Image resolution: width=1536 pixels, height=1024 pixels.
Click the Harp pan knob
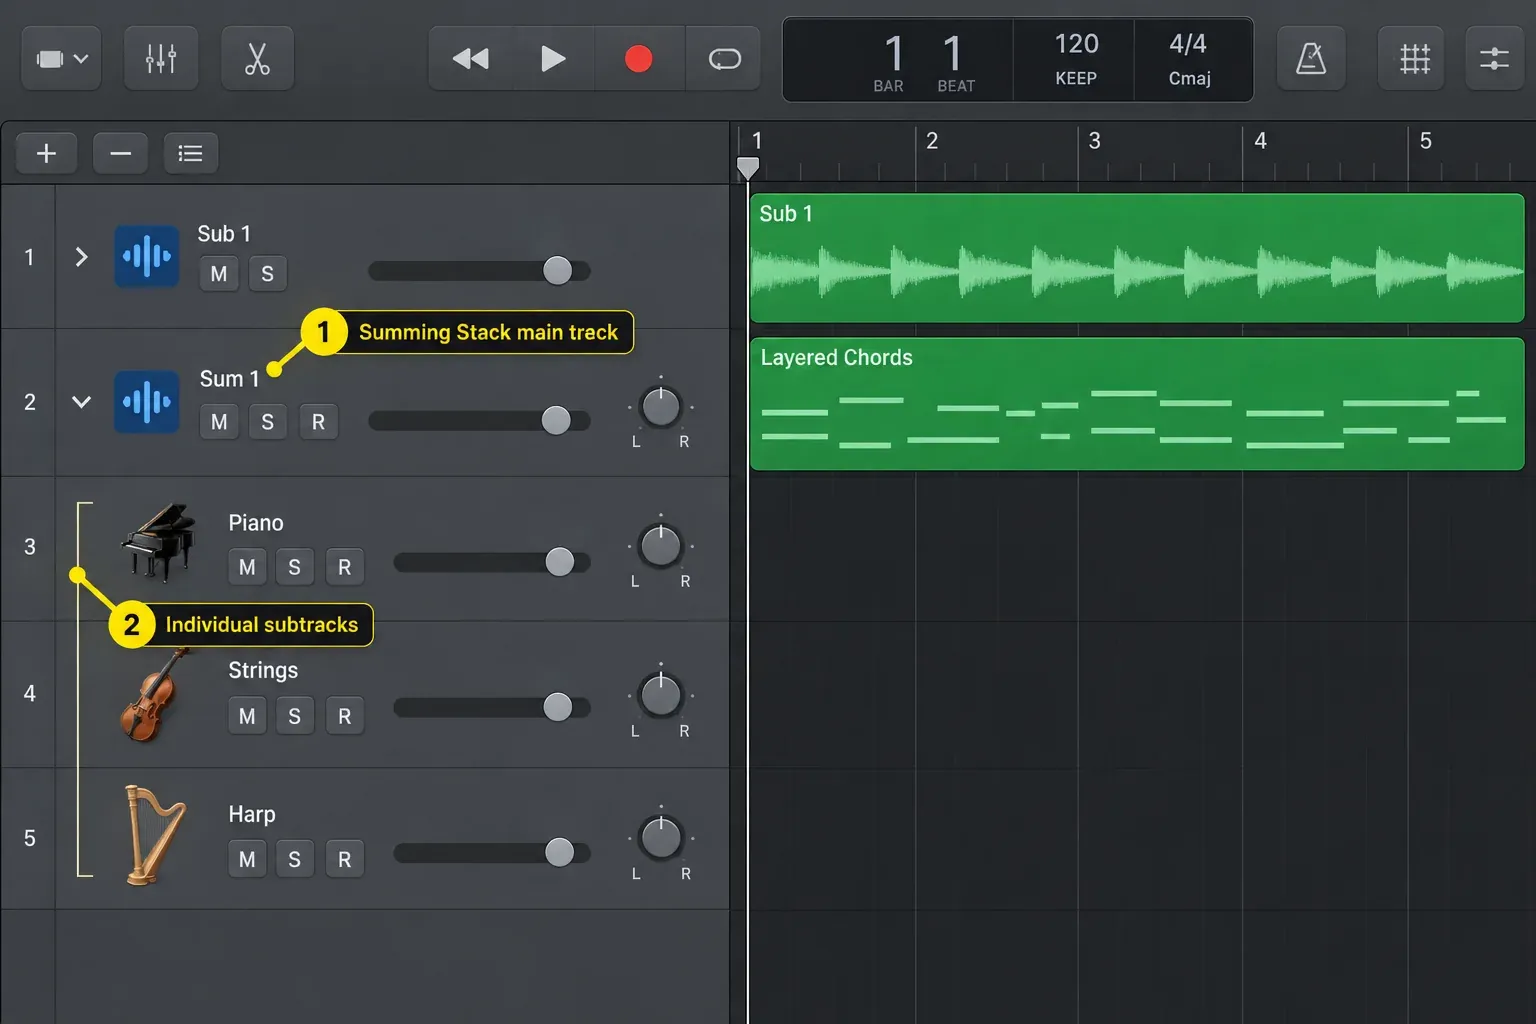pos(660,837)
